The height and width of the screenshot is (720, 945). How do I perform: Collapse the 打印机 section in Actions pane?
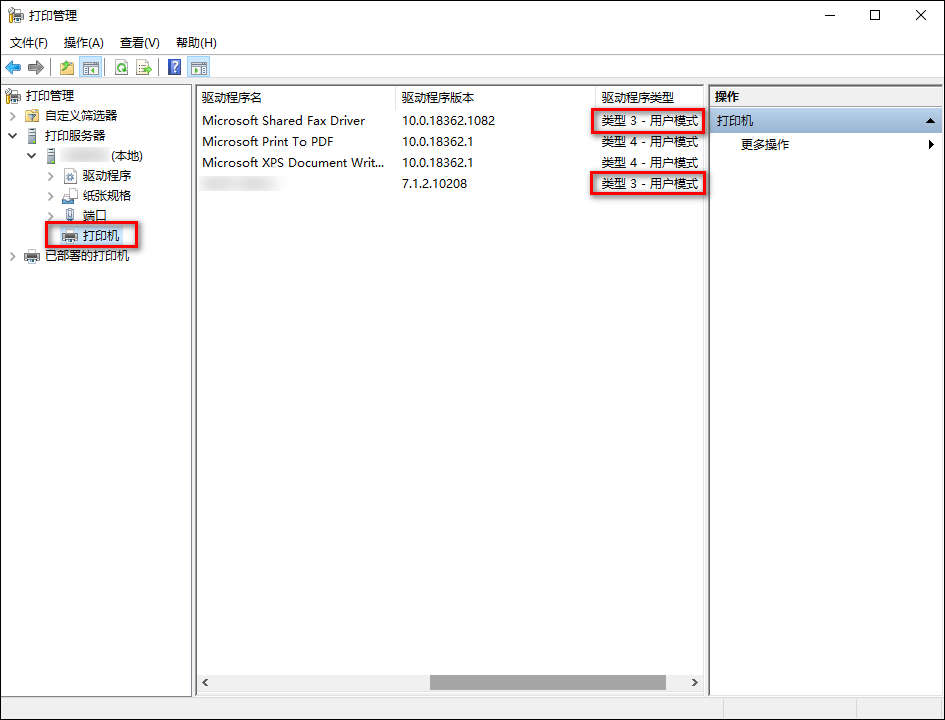pos(930,121)
